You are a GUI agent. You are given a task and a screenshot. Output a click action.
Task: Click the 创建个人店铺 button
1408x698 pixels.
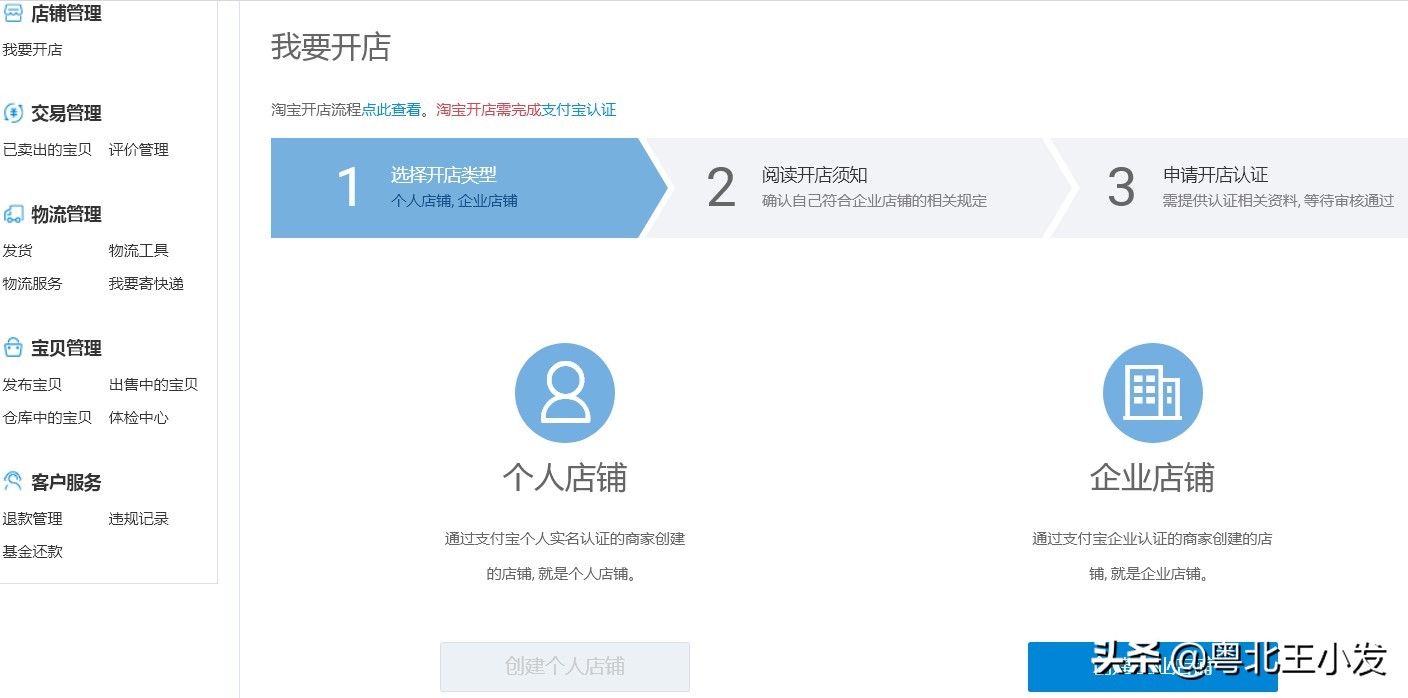(565, 667)
